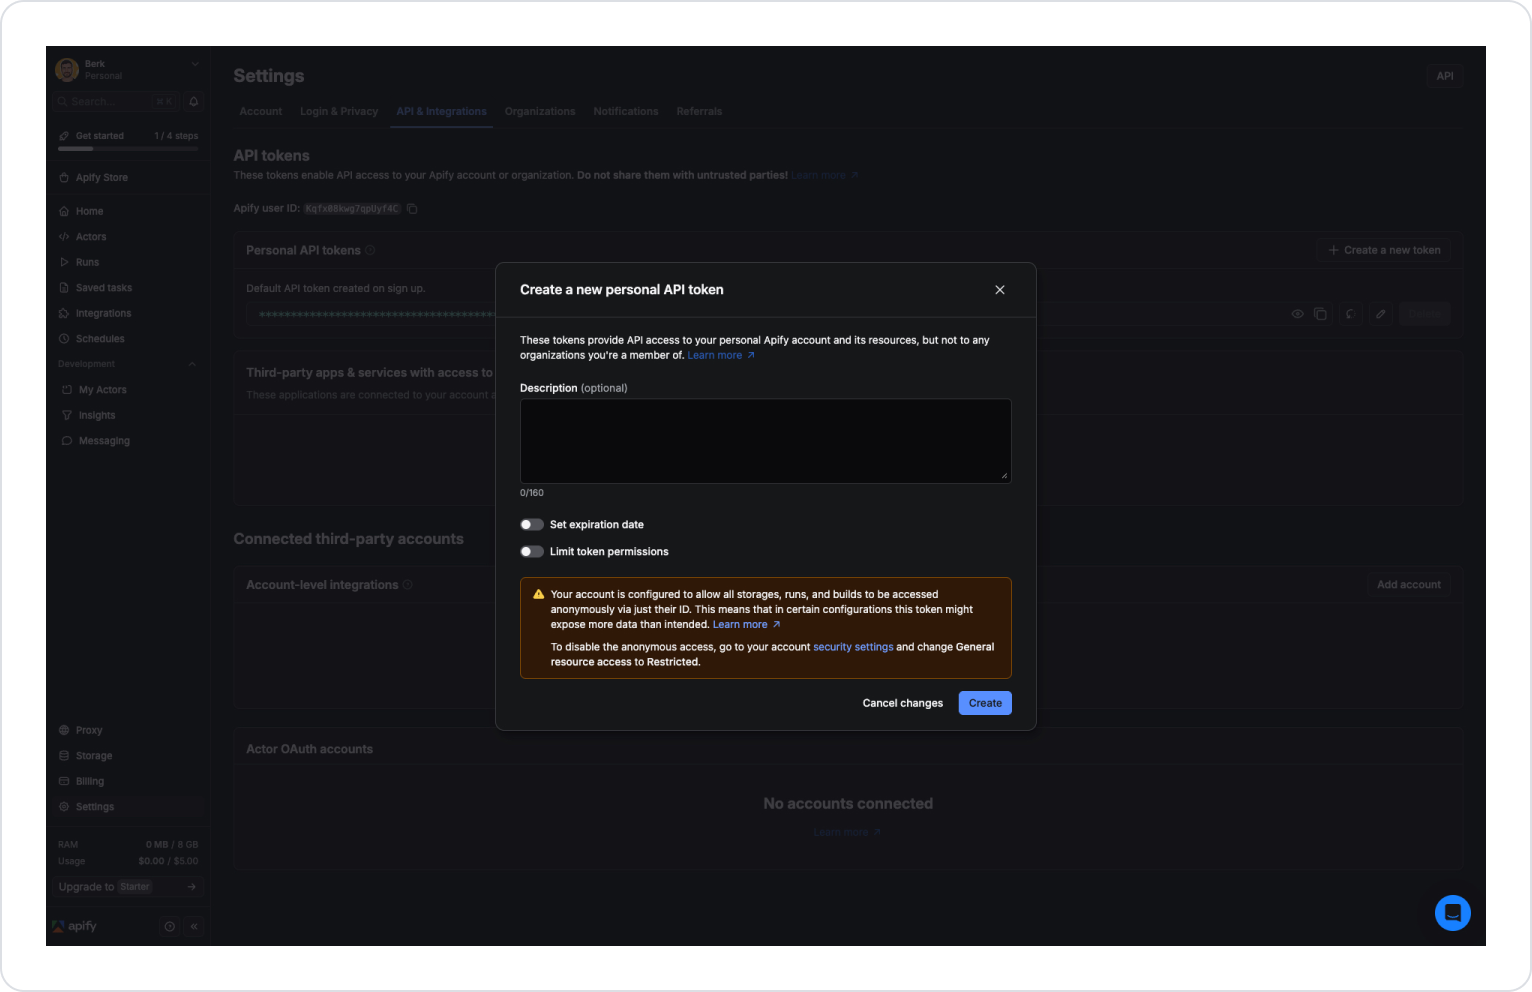Collapse the Development section

192,364
